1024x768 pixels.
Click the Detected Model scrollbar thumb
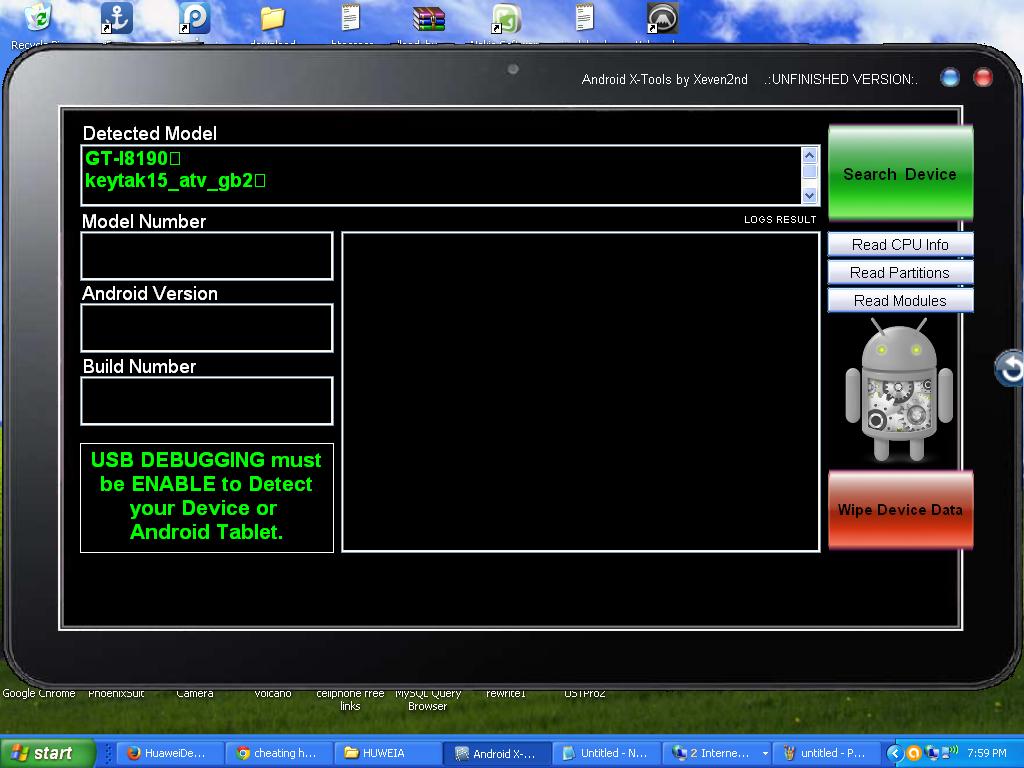click(810, 172)
